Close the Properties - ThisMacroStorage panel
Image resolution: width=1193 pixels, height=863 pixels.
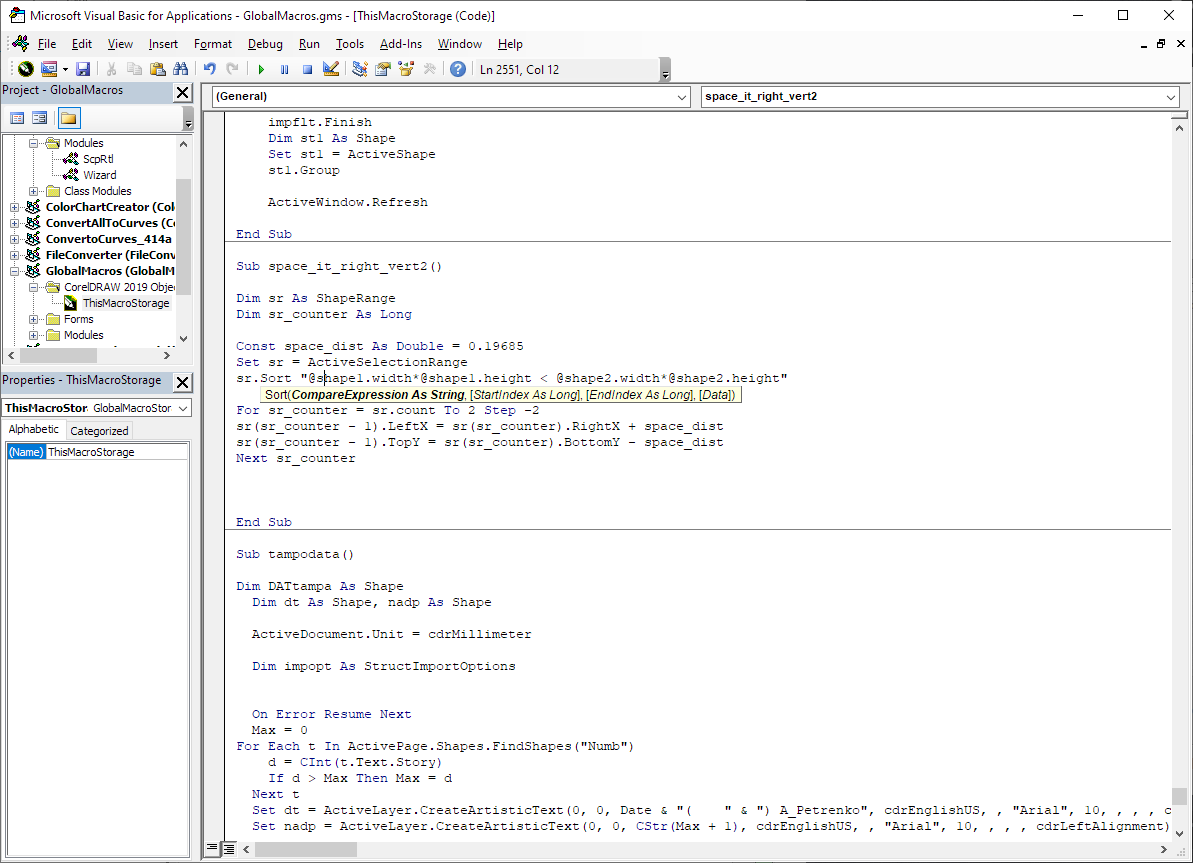[183, 382]
